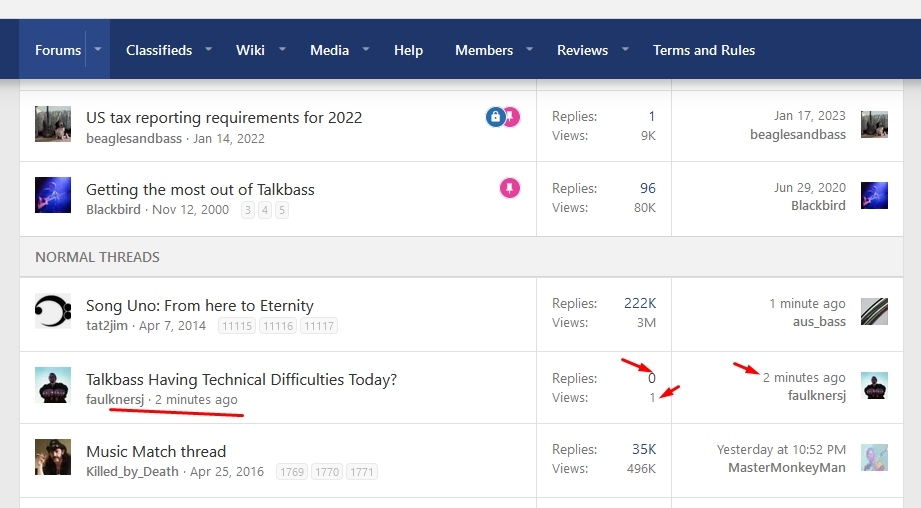Open last-poster Blackbird under Jun 29, 2020
921x508 pixels.
[818, 206]
